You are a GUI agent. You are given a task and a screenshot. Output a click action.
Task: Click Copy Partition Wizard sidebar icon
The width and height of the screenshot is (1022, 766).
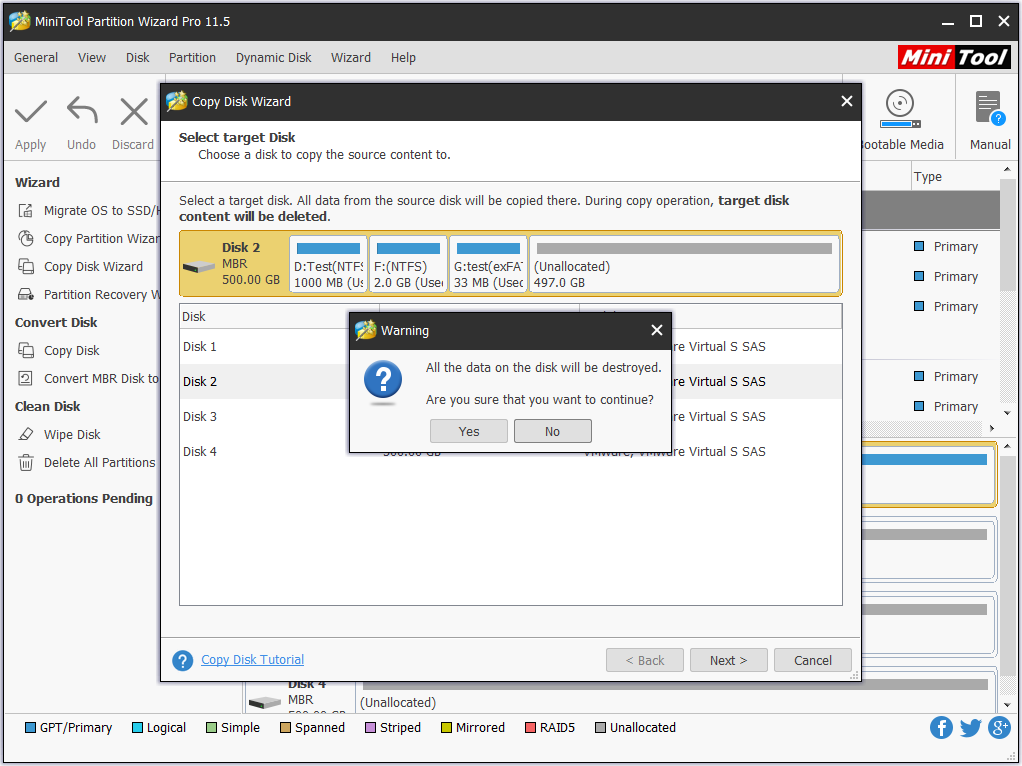[x=25, y=239]
